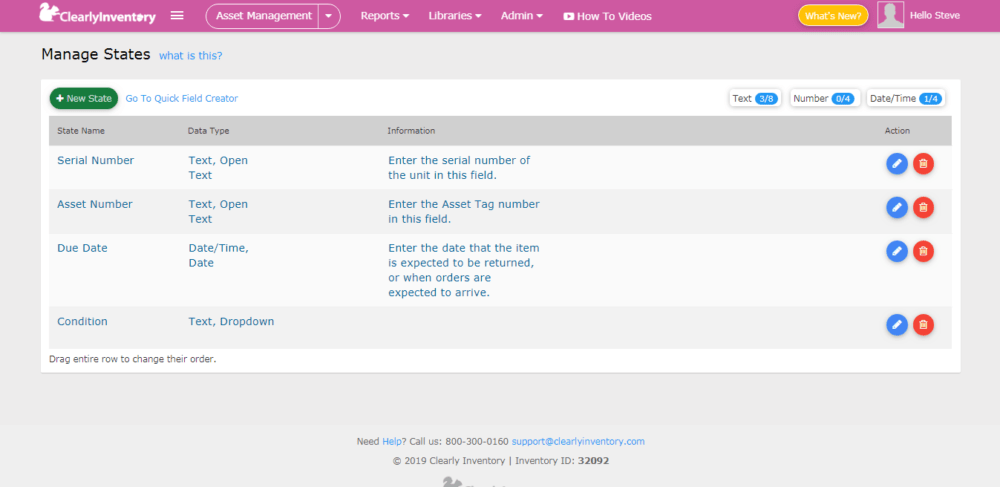
Task: Edit the Serial Number state
Action: click(x=897, y=164)
